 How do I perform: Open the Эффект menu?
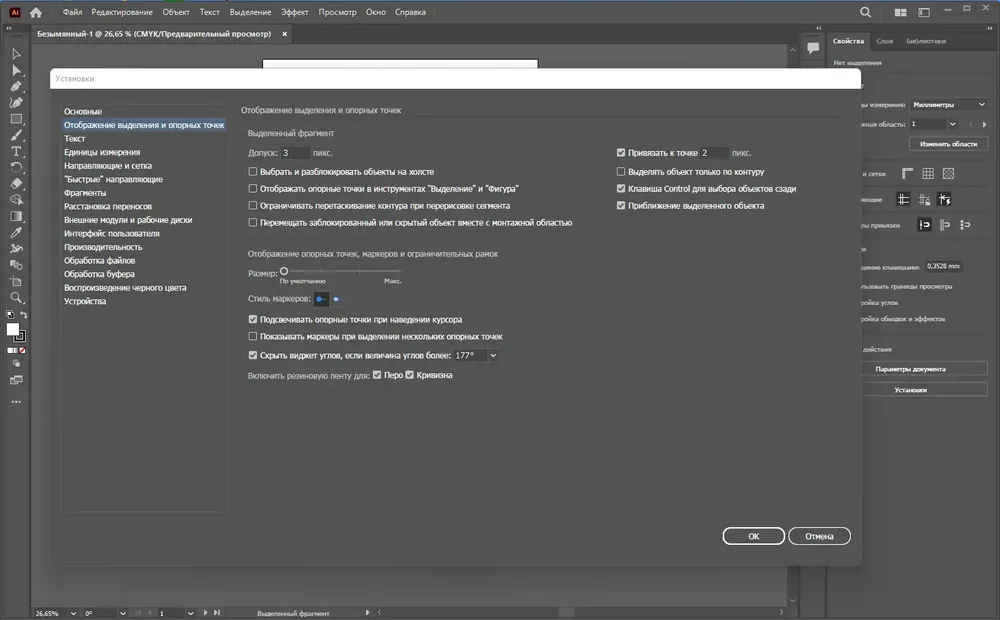295,12
